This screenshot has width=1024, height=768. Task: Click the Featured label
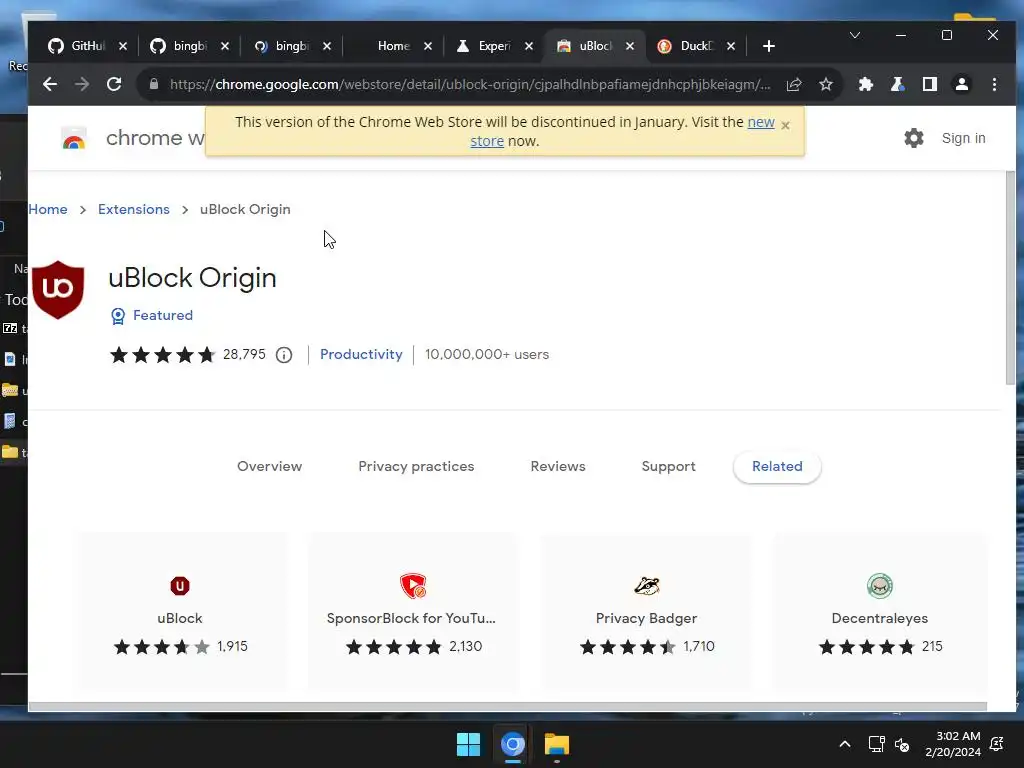click(x=163, y=315)
